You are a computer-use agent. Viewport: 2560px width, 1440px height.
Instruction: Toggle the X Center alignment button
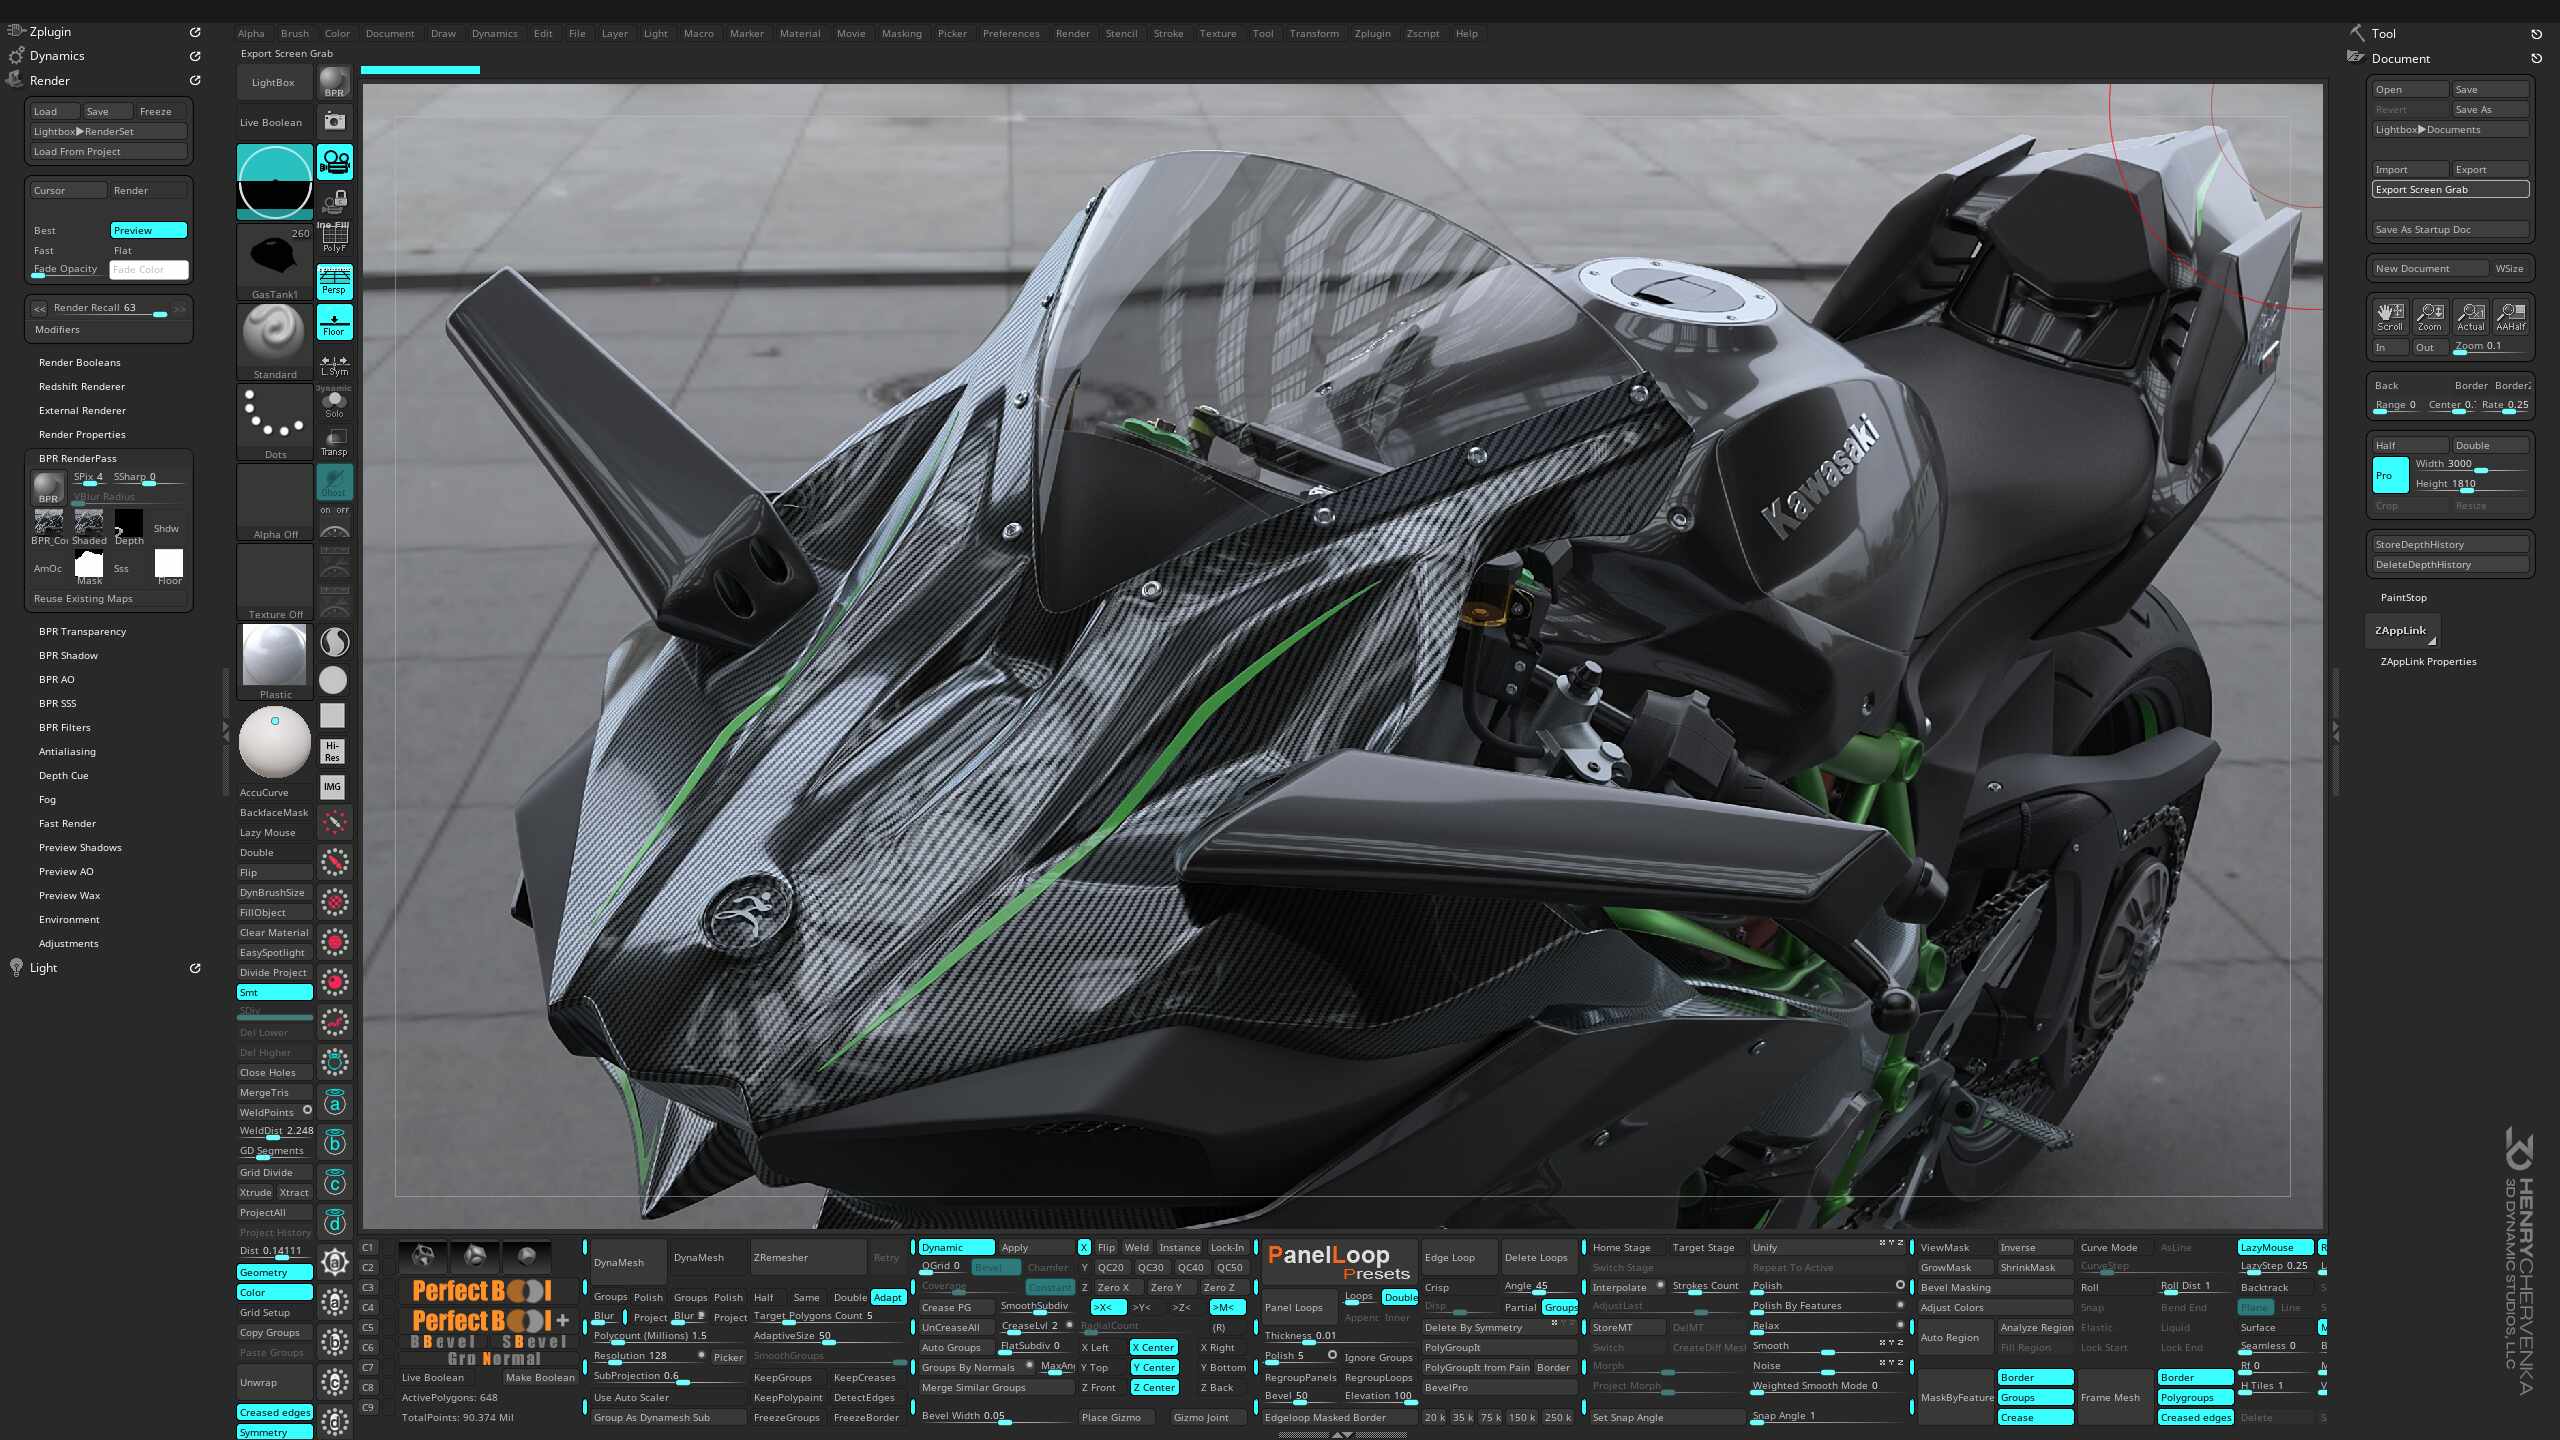pyautogui.click(x=1153, y=1347)
